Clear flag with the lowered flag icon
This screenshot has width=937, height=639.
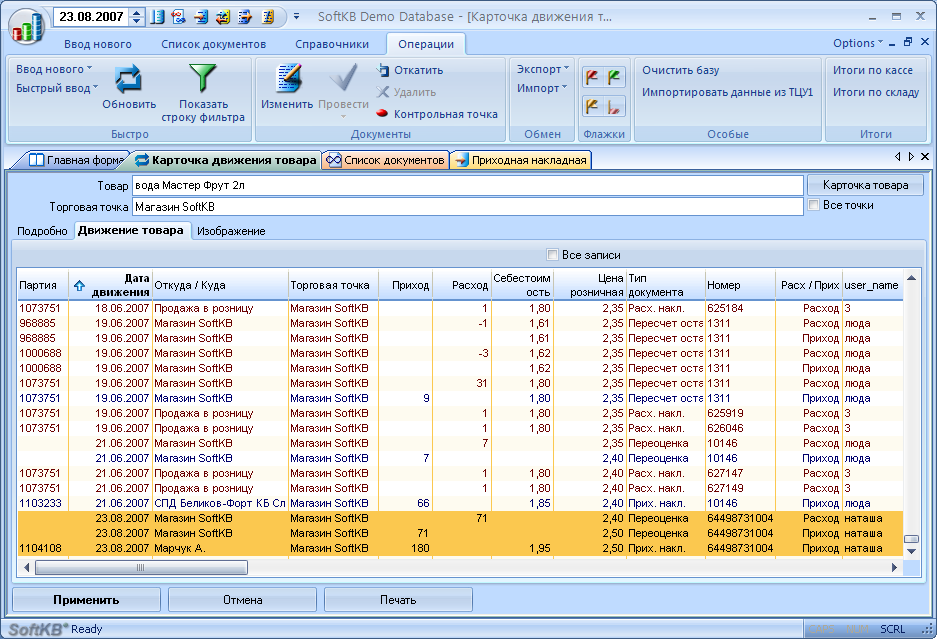pos(614,106)
